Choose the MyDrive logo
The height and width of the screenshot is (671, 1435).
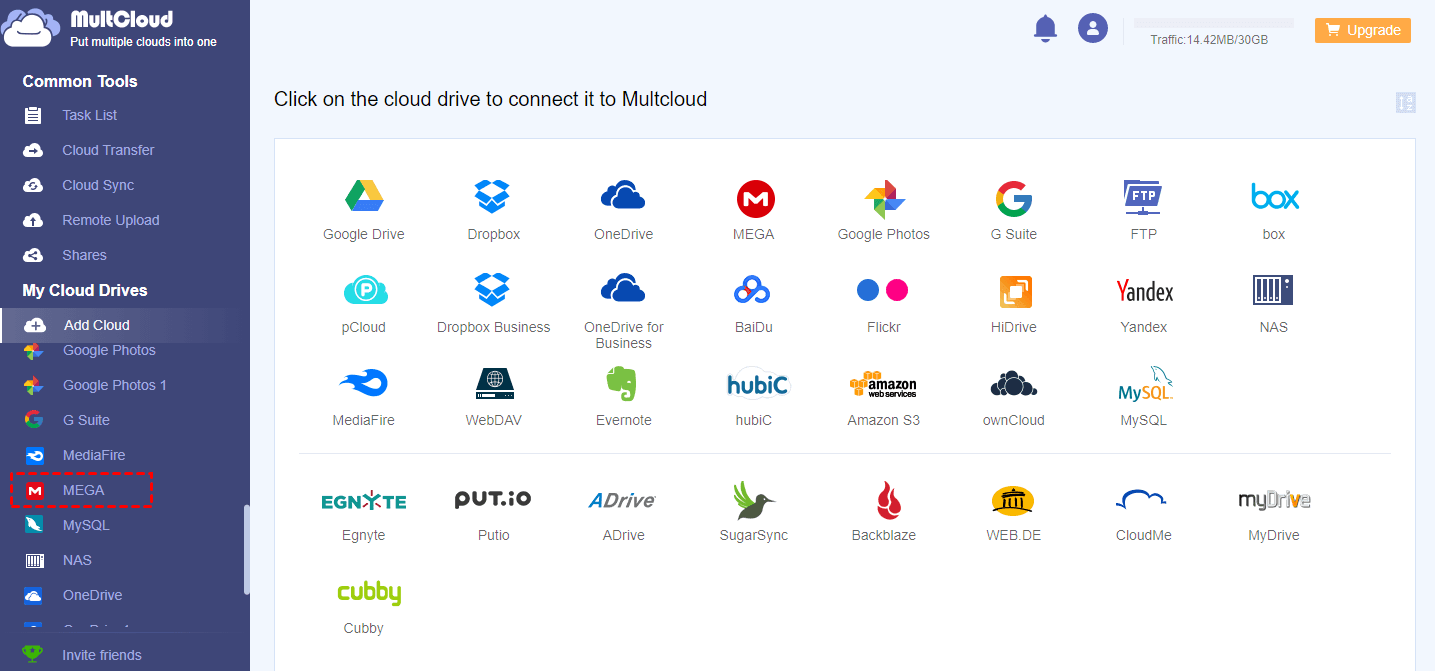[1274, 500]
